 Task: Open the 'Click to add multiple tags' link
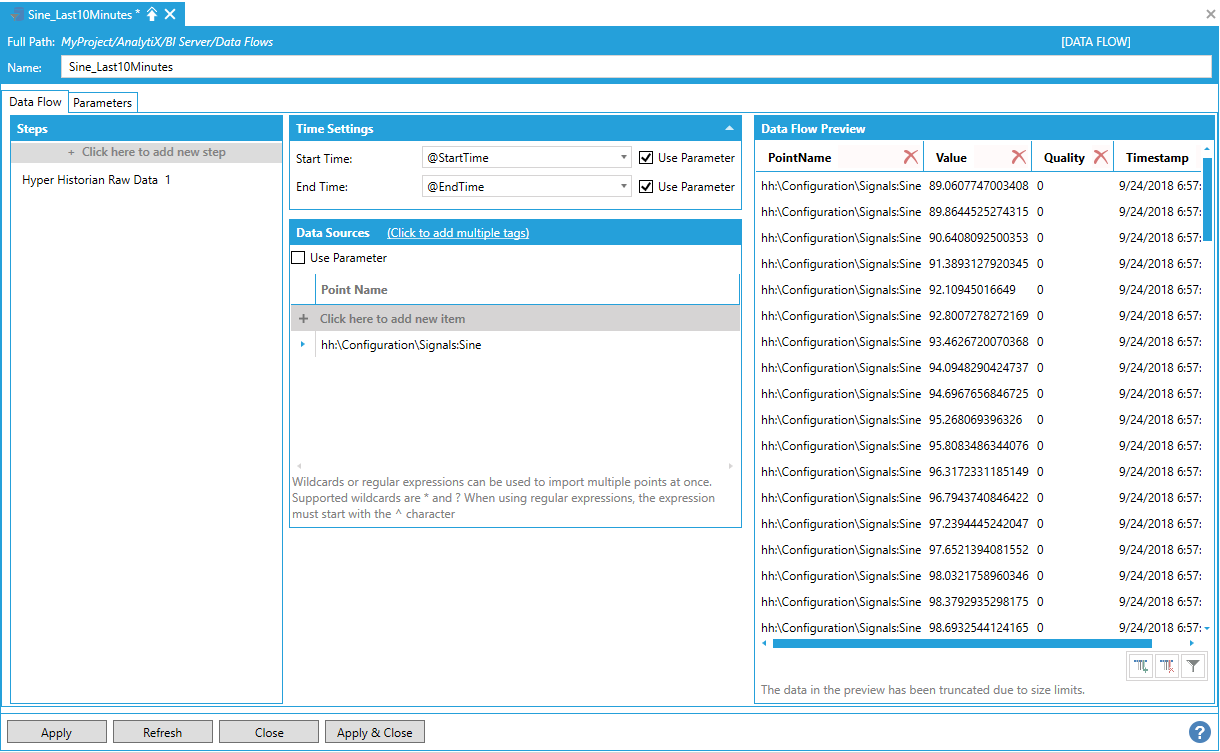458,233
